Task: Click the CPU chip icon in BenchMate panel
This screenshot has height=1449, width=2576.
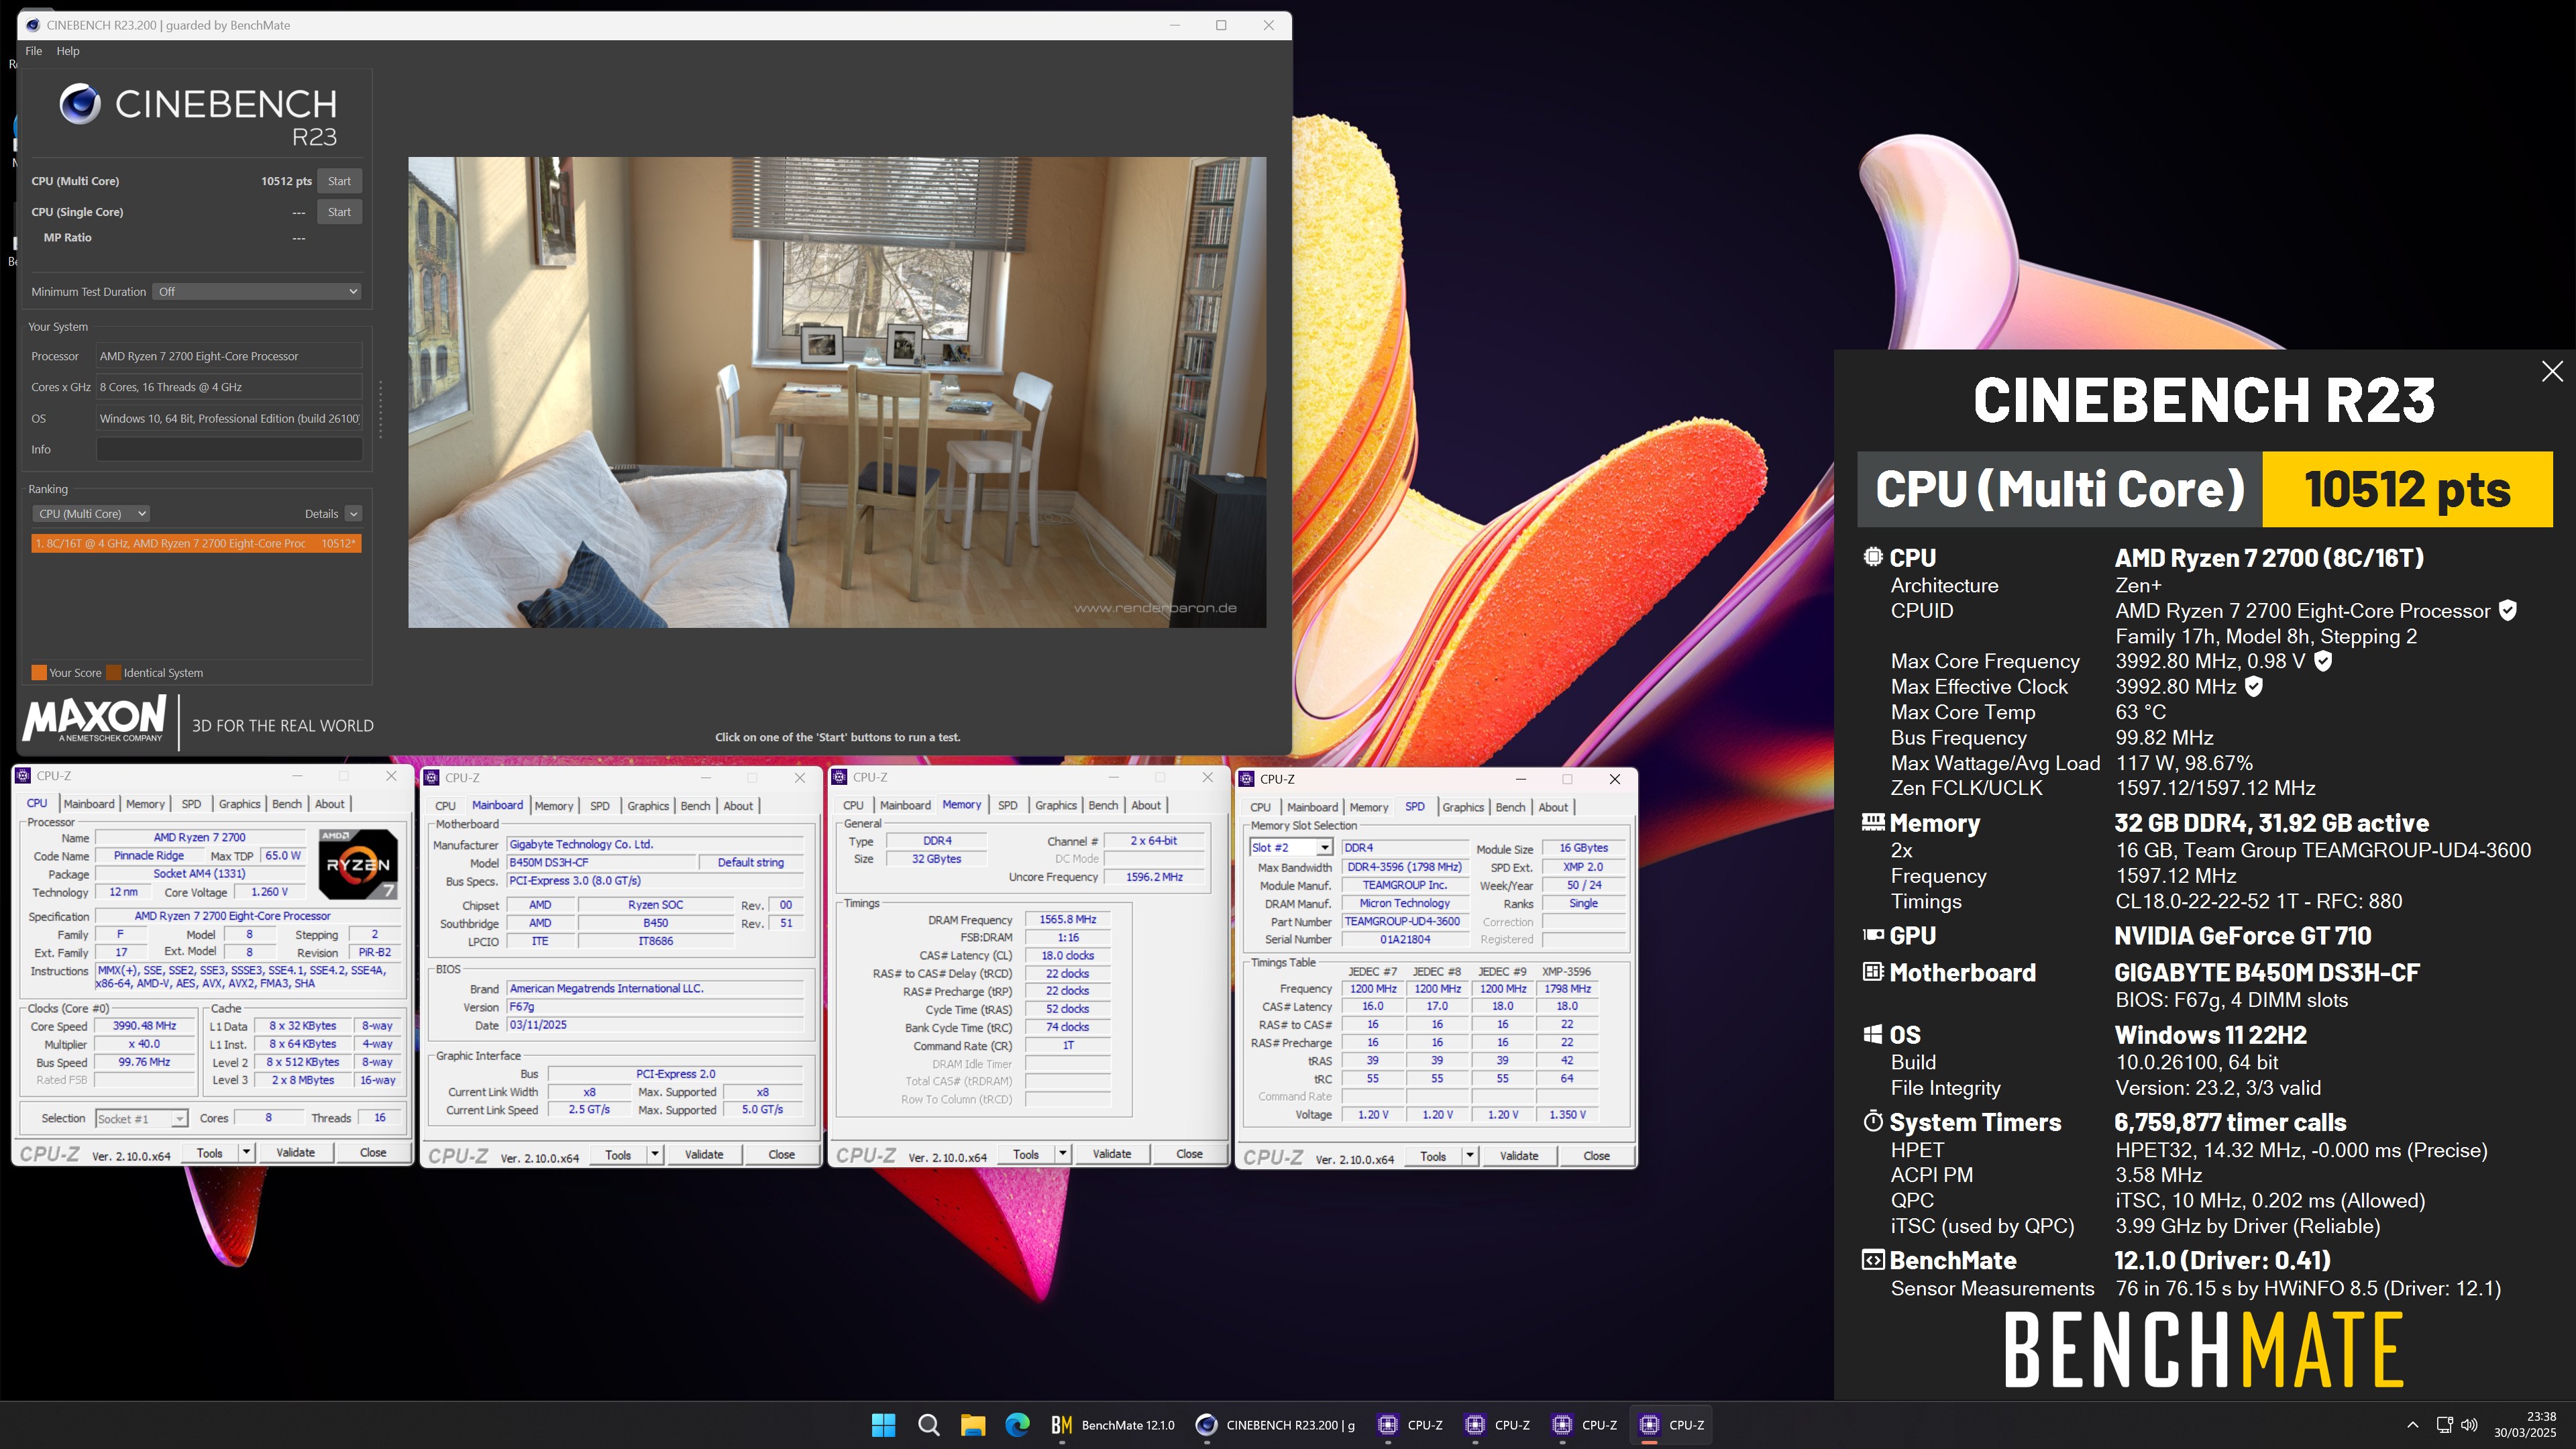Action: point(1873,557)
